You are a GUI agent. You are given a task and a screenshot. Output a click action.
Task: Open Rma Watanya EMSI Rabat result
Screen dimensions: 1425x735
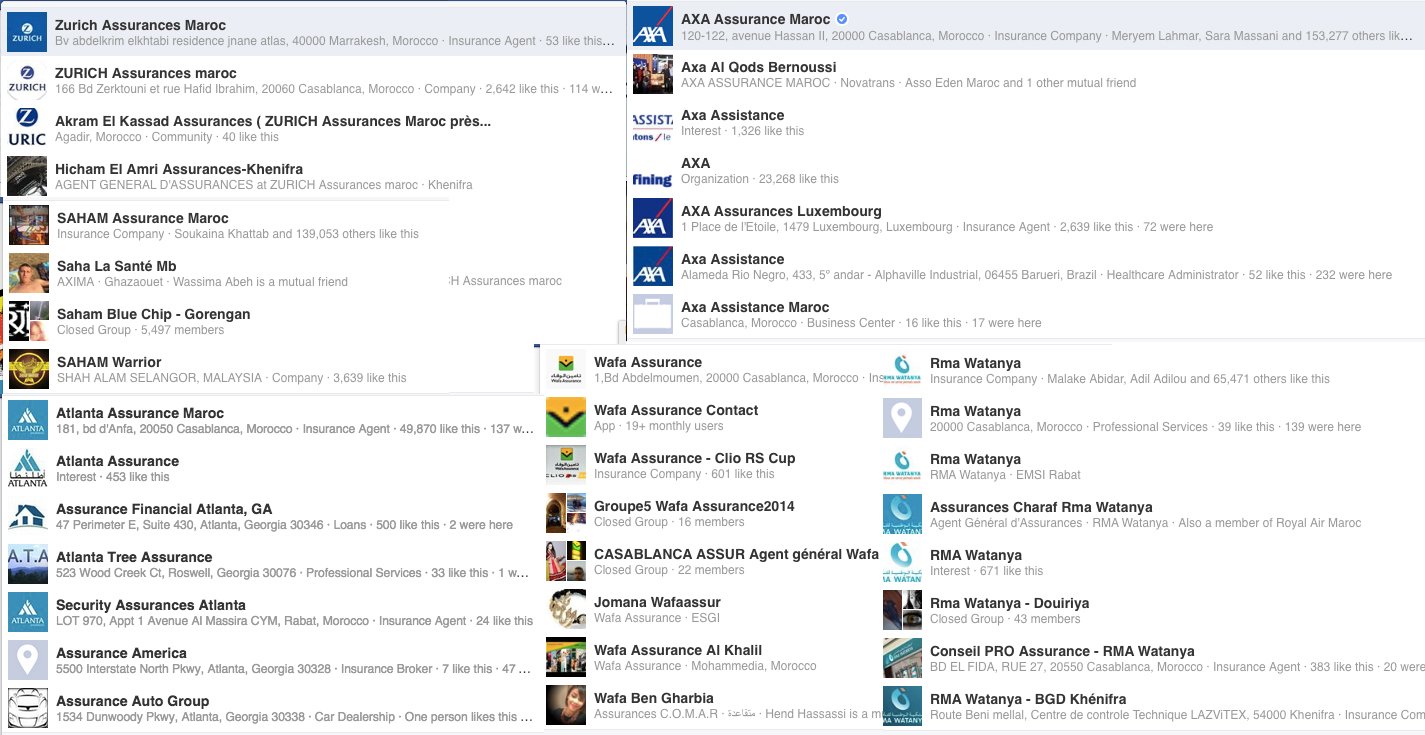point(1153,466)
